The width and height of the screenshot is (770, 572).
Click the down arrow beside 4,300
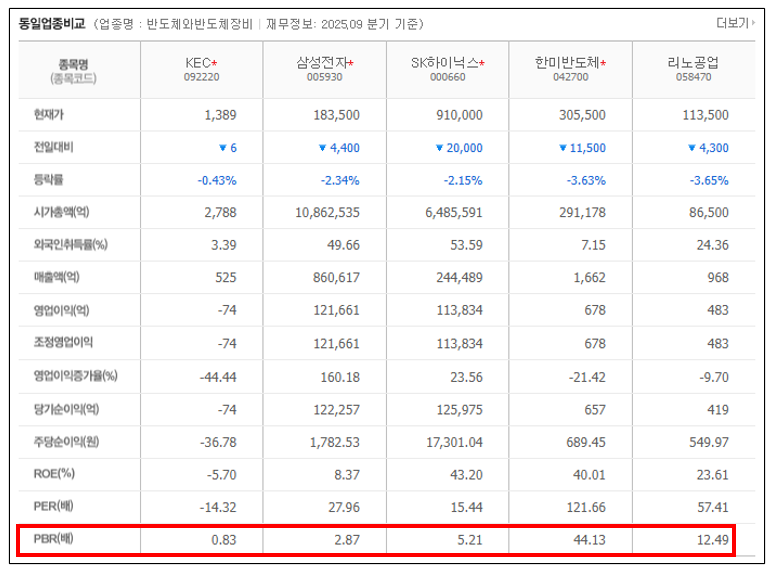[691, 148]
